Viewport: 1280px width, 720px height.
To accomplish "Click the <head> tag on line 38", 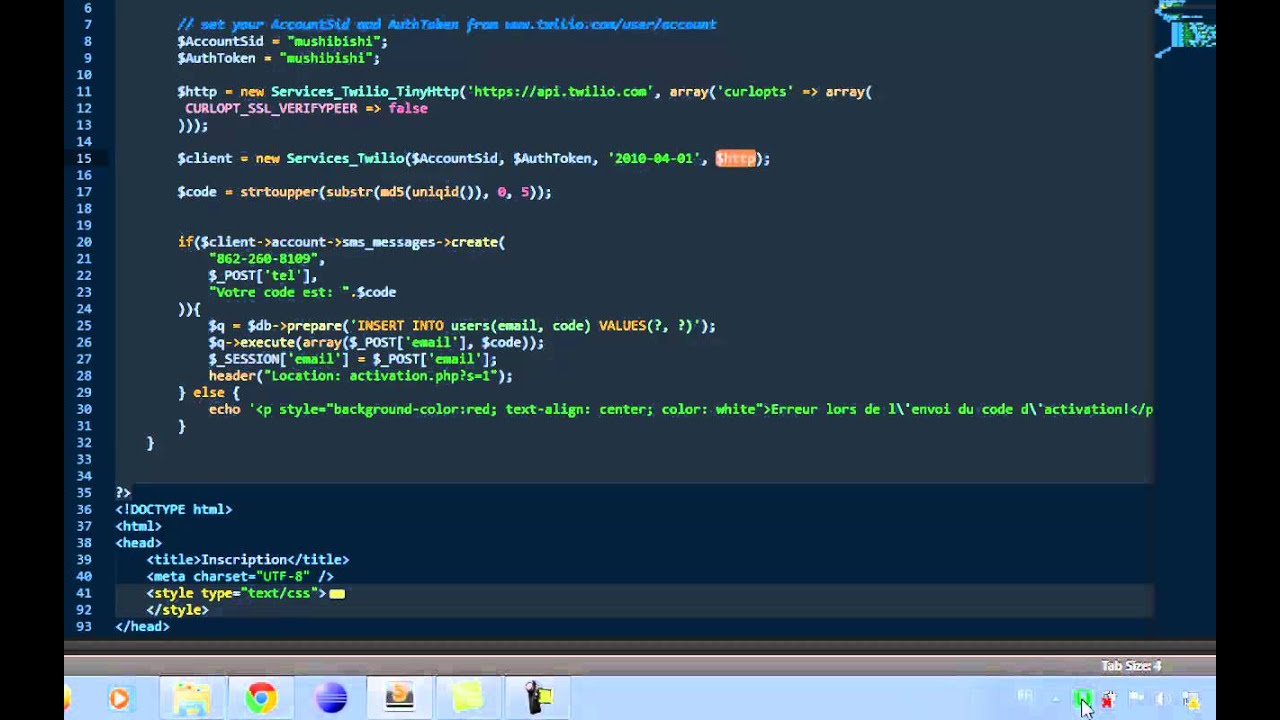I will (138, 543).
